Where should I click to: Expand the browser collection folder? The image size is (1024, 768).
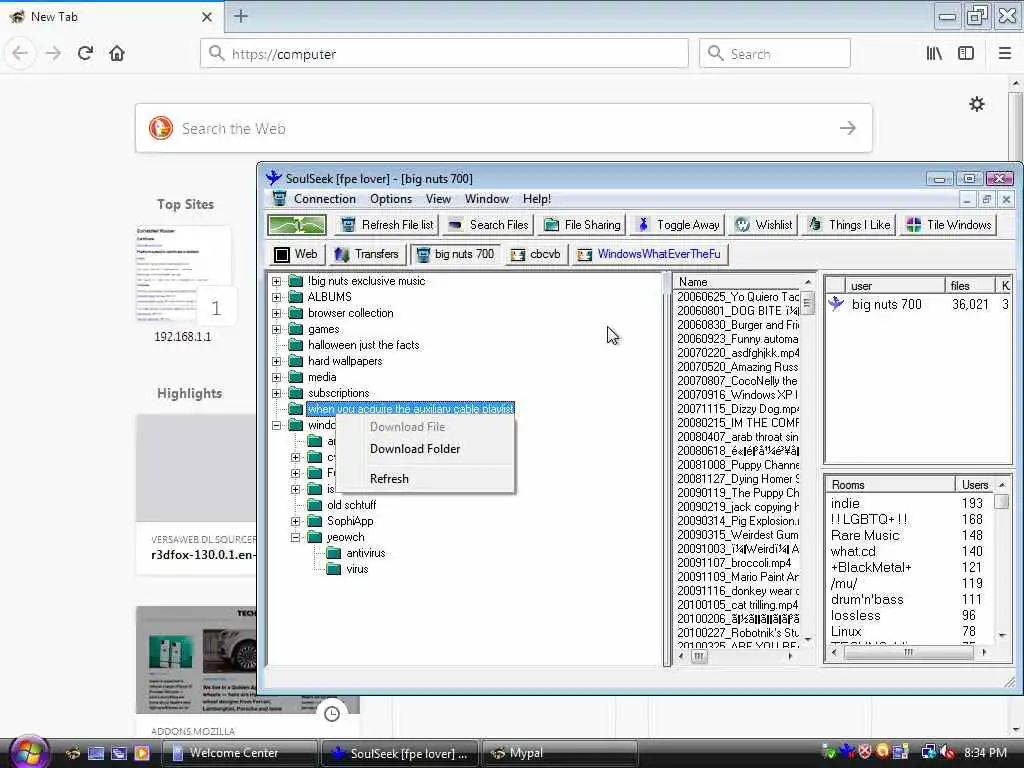276,313
